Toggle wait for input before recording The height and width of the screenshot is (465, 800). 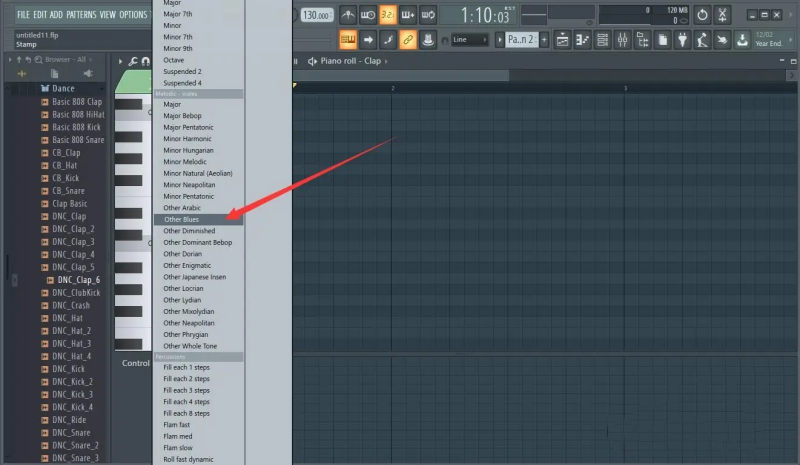pyautogui.click(x=368, y=15)
